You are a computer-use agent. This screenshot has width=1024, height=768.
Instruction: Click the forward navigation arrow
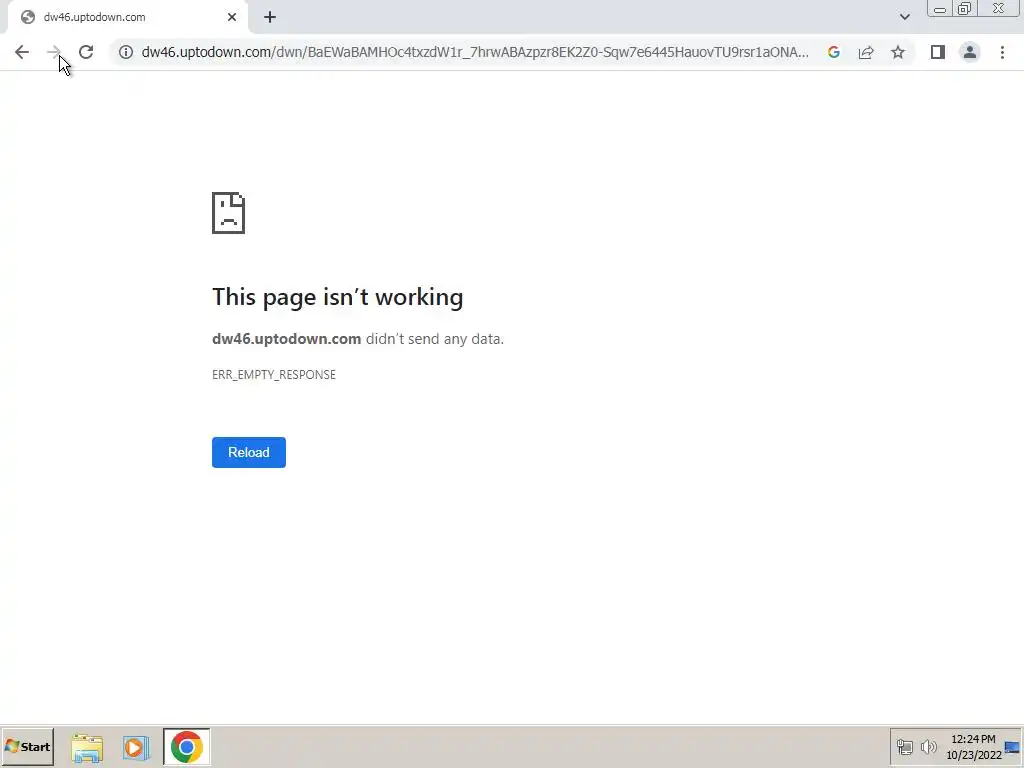click(x=54, y=52)
